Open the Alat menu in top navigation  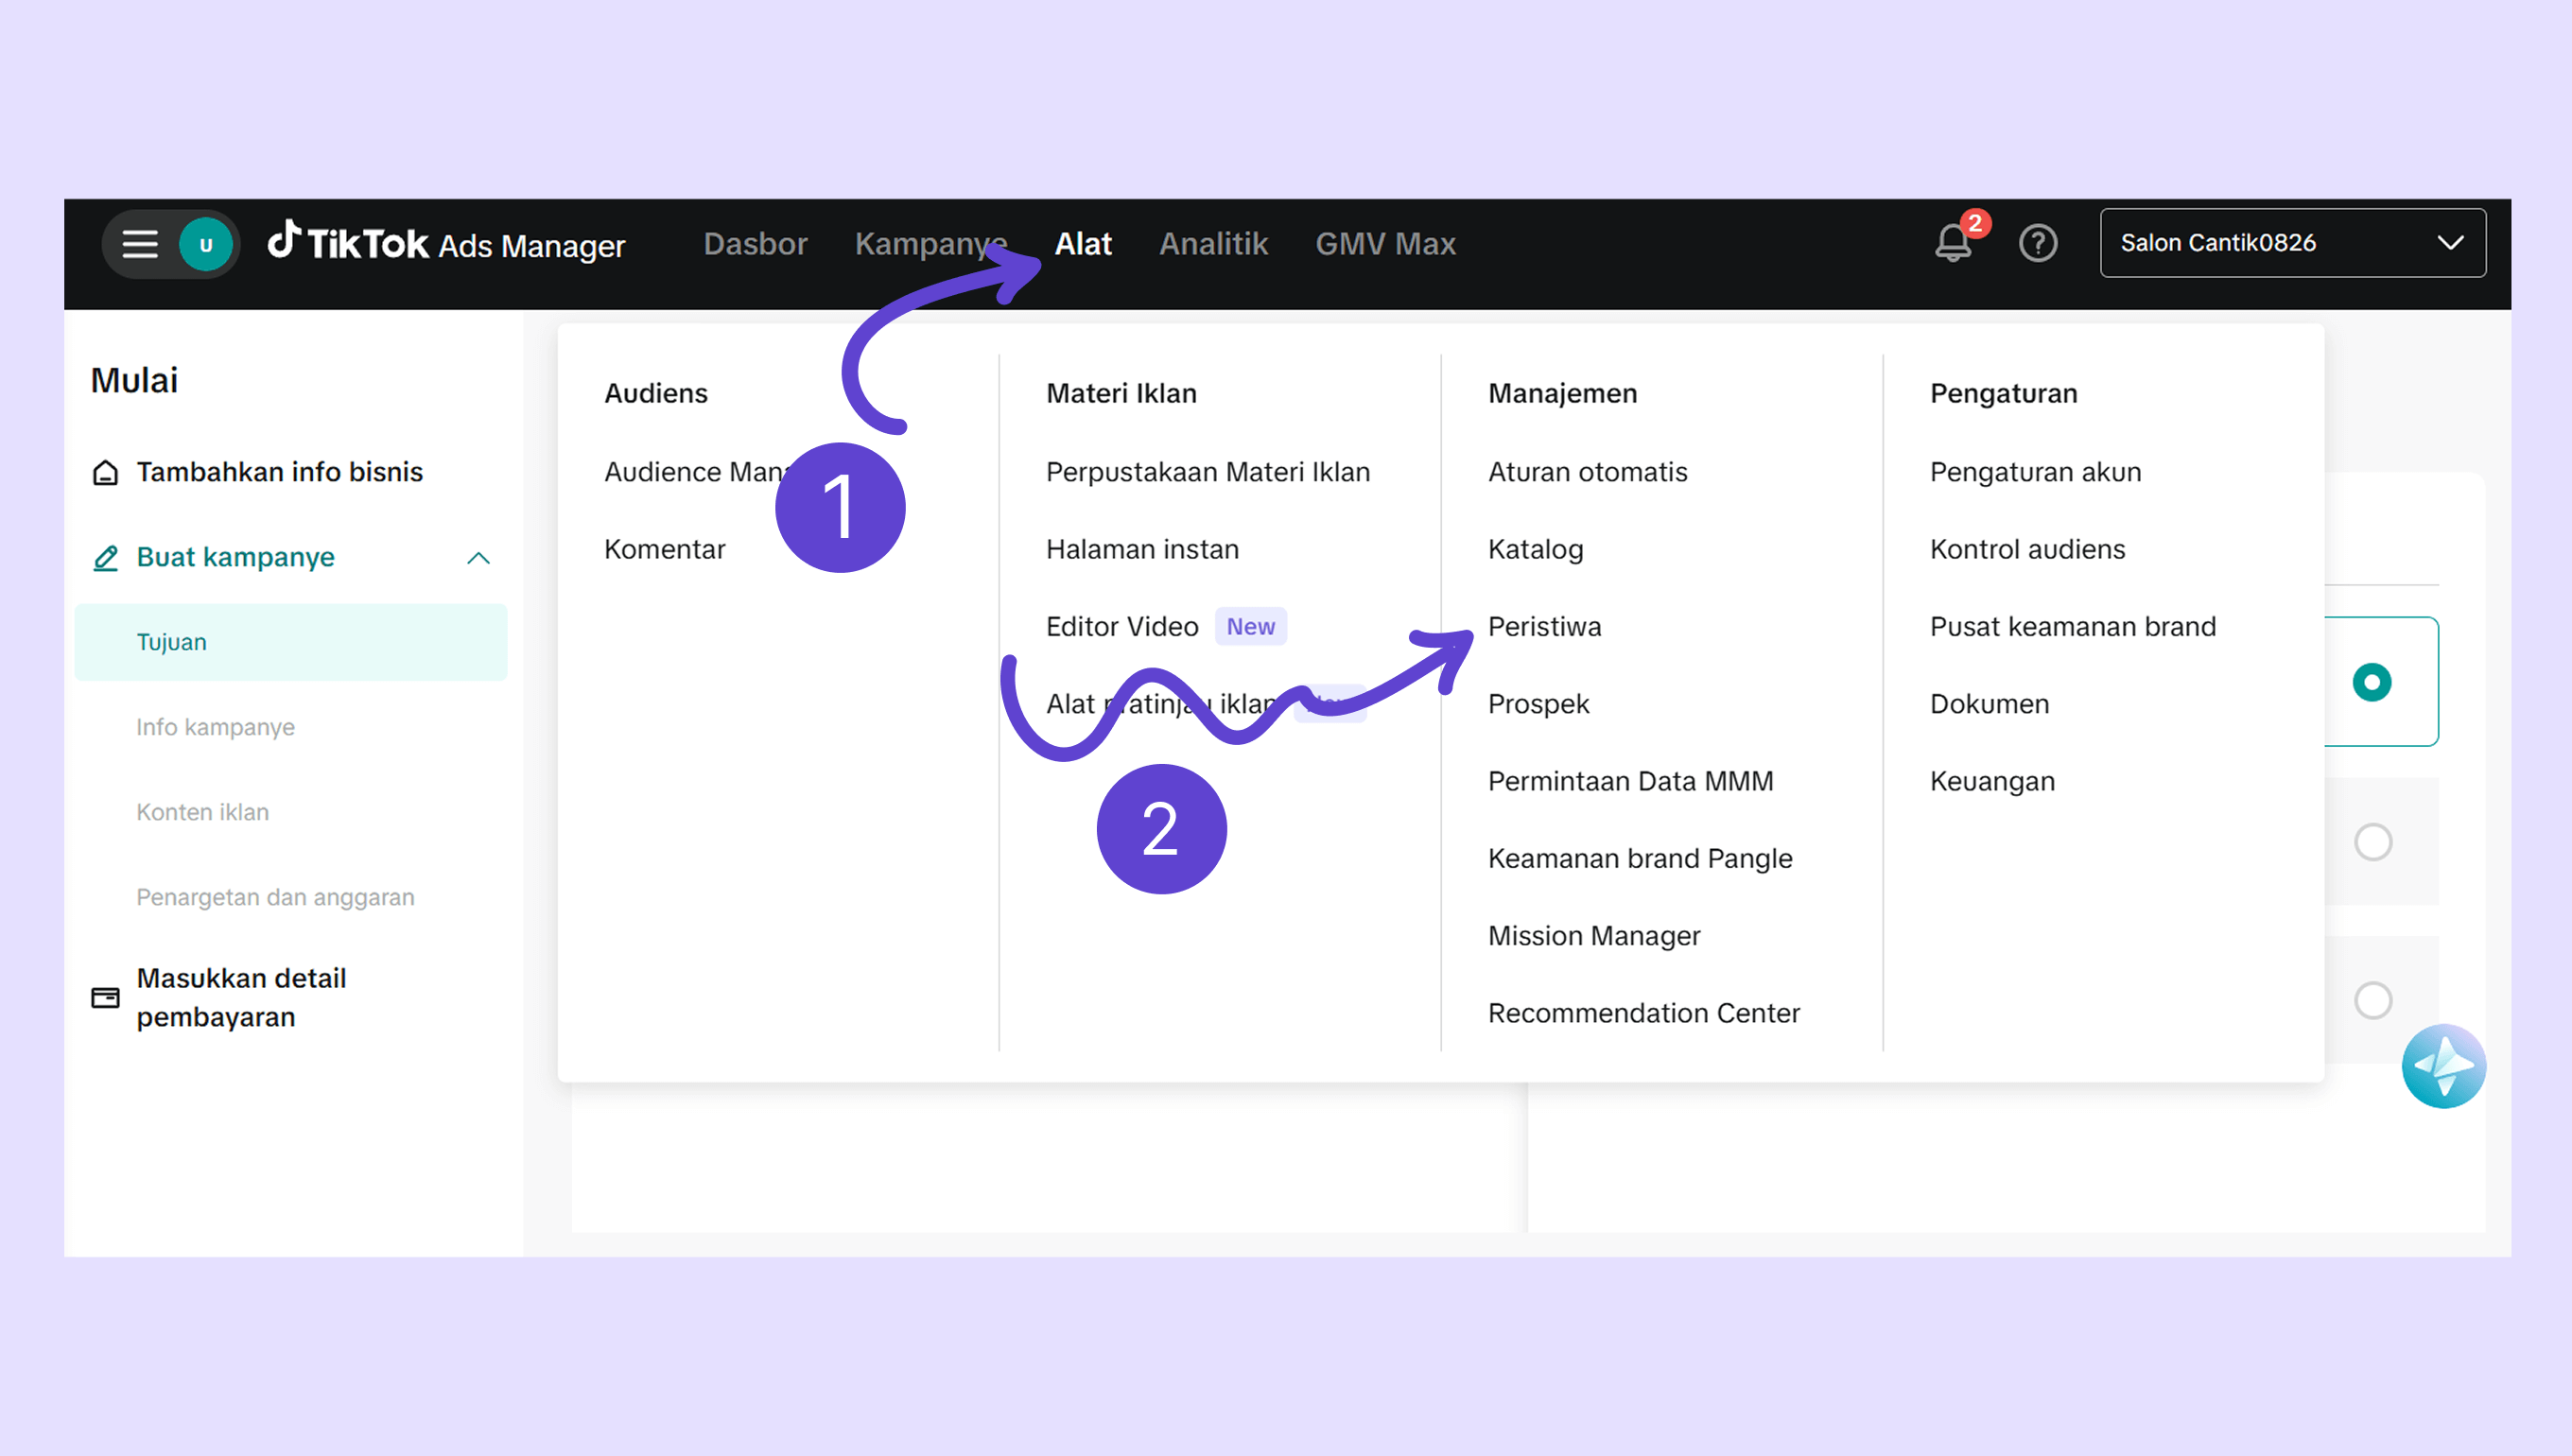[1083, 244]
